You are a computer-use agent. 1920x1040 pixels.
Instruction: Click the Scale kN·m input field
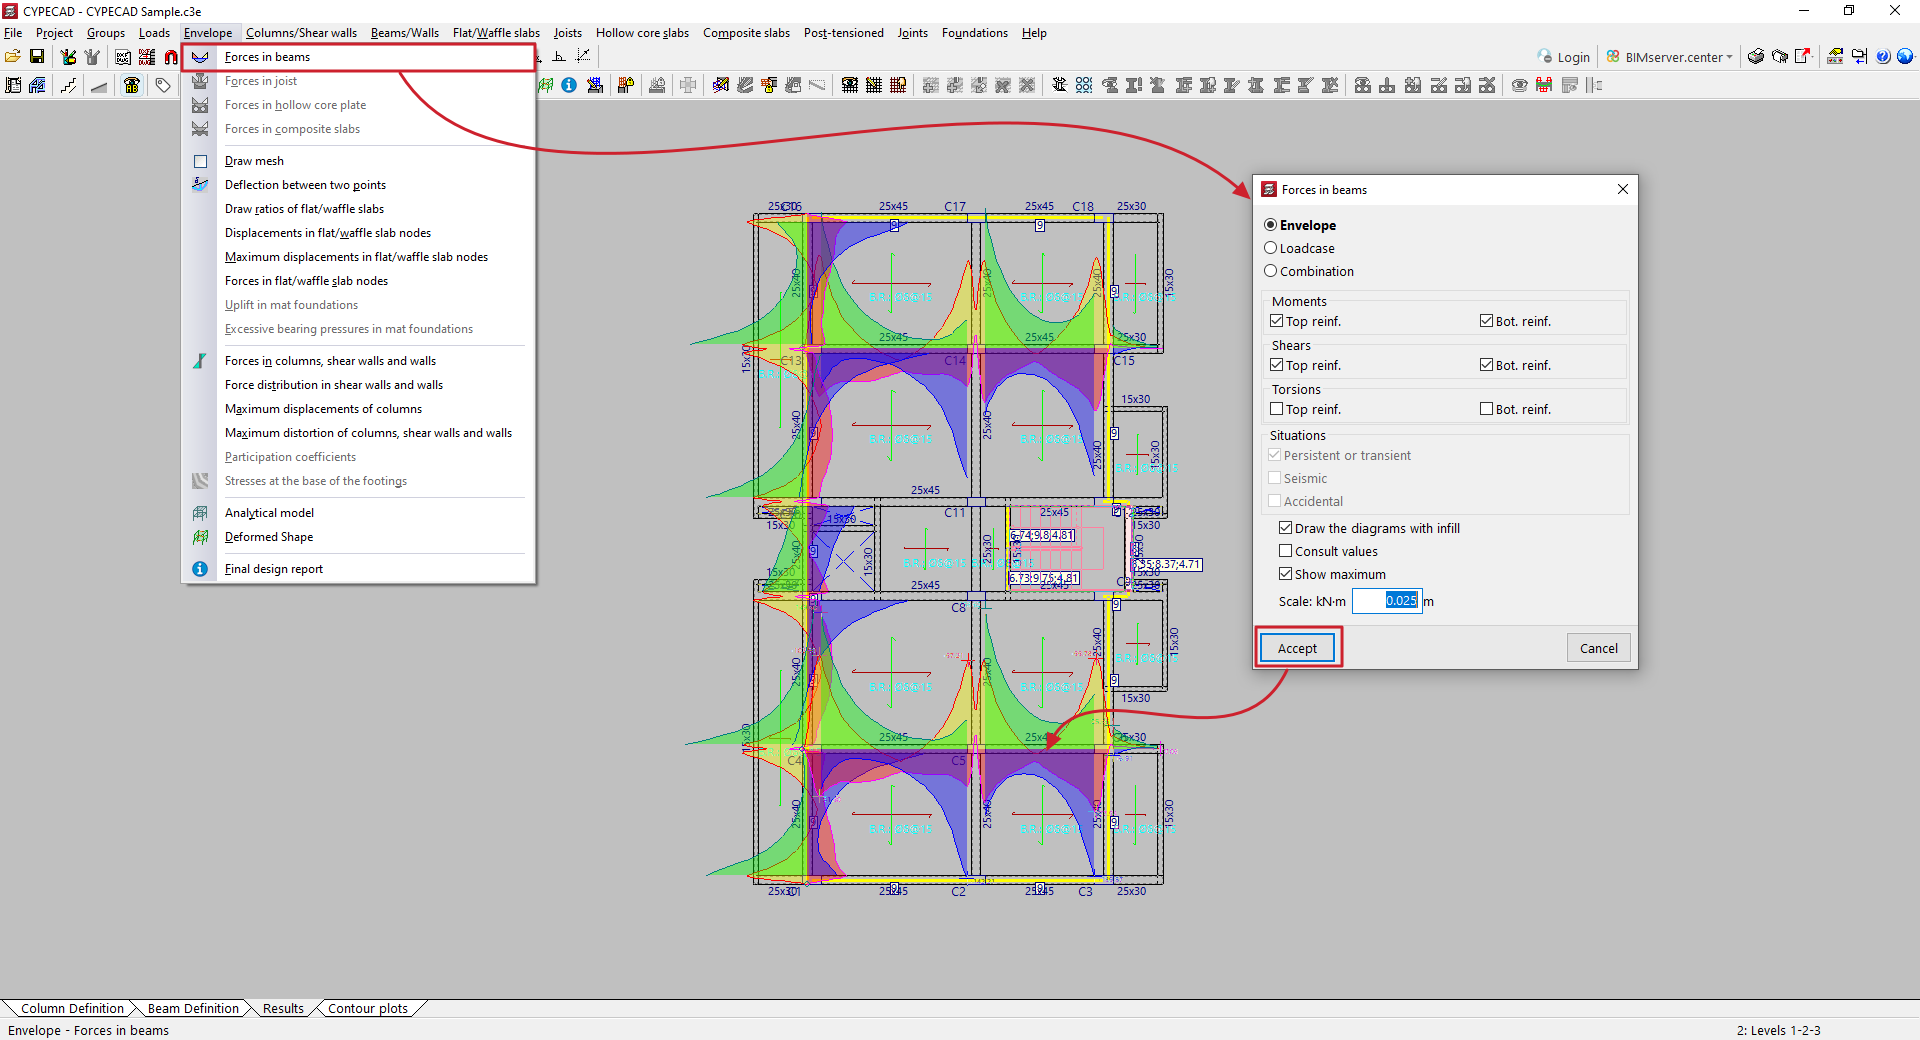click(x=1386, y=601)
